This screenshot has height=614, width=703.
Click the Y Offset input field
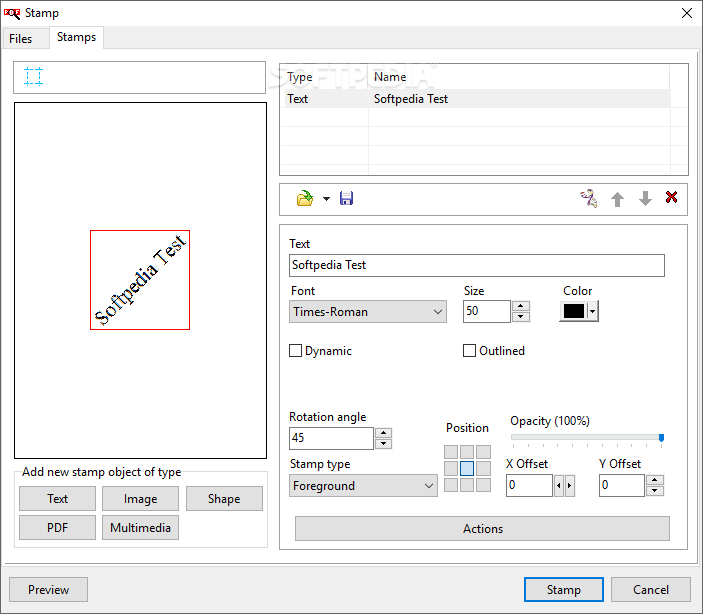(622, 485)
